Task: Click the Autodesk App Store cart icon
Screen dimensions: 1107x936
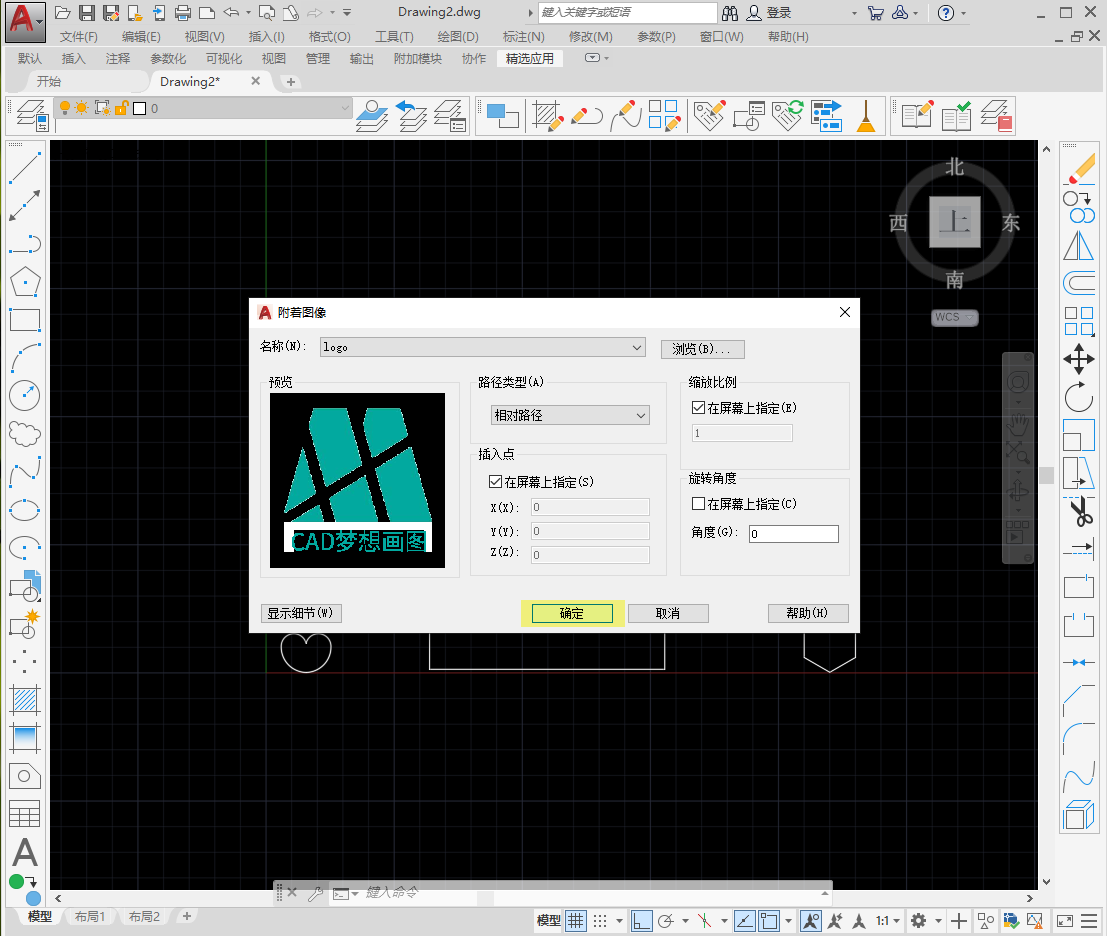Action: point(875,13)
